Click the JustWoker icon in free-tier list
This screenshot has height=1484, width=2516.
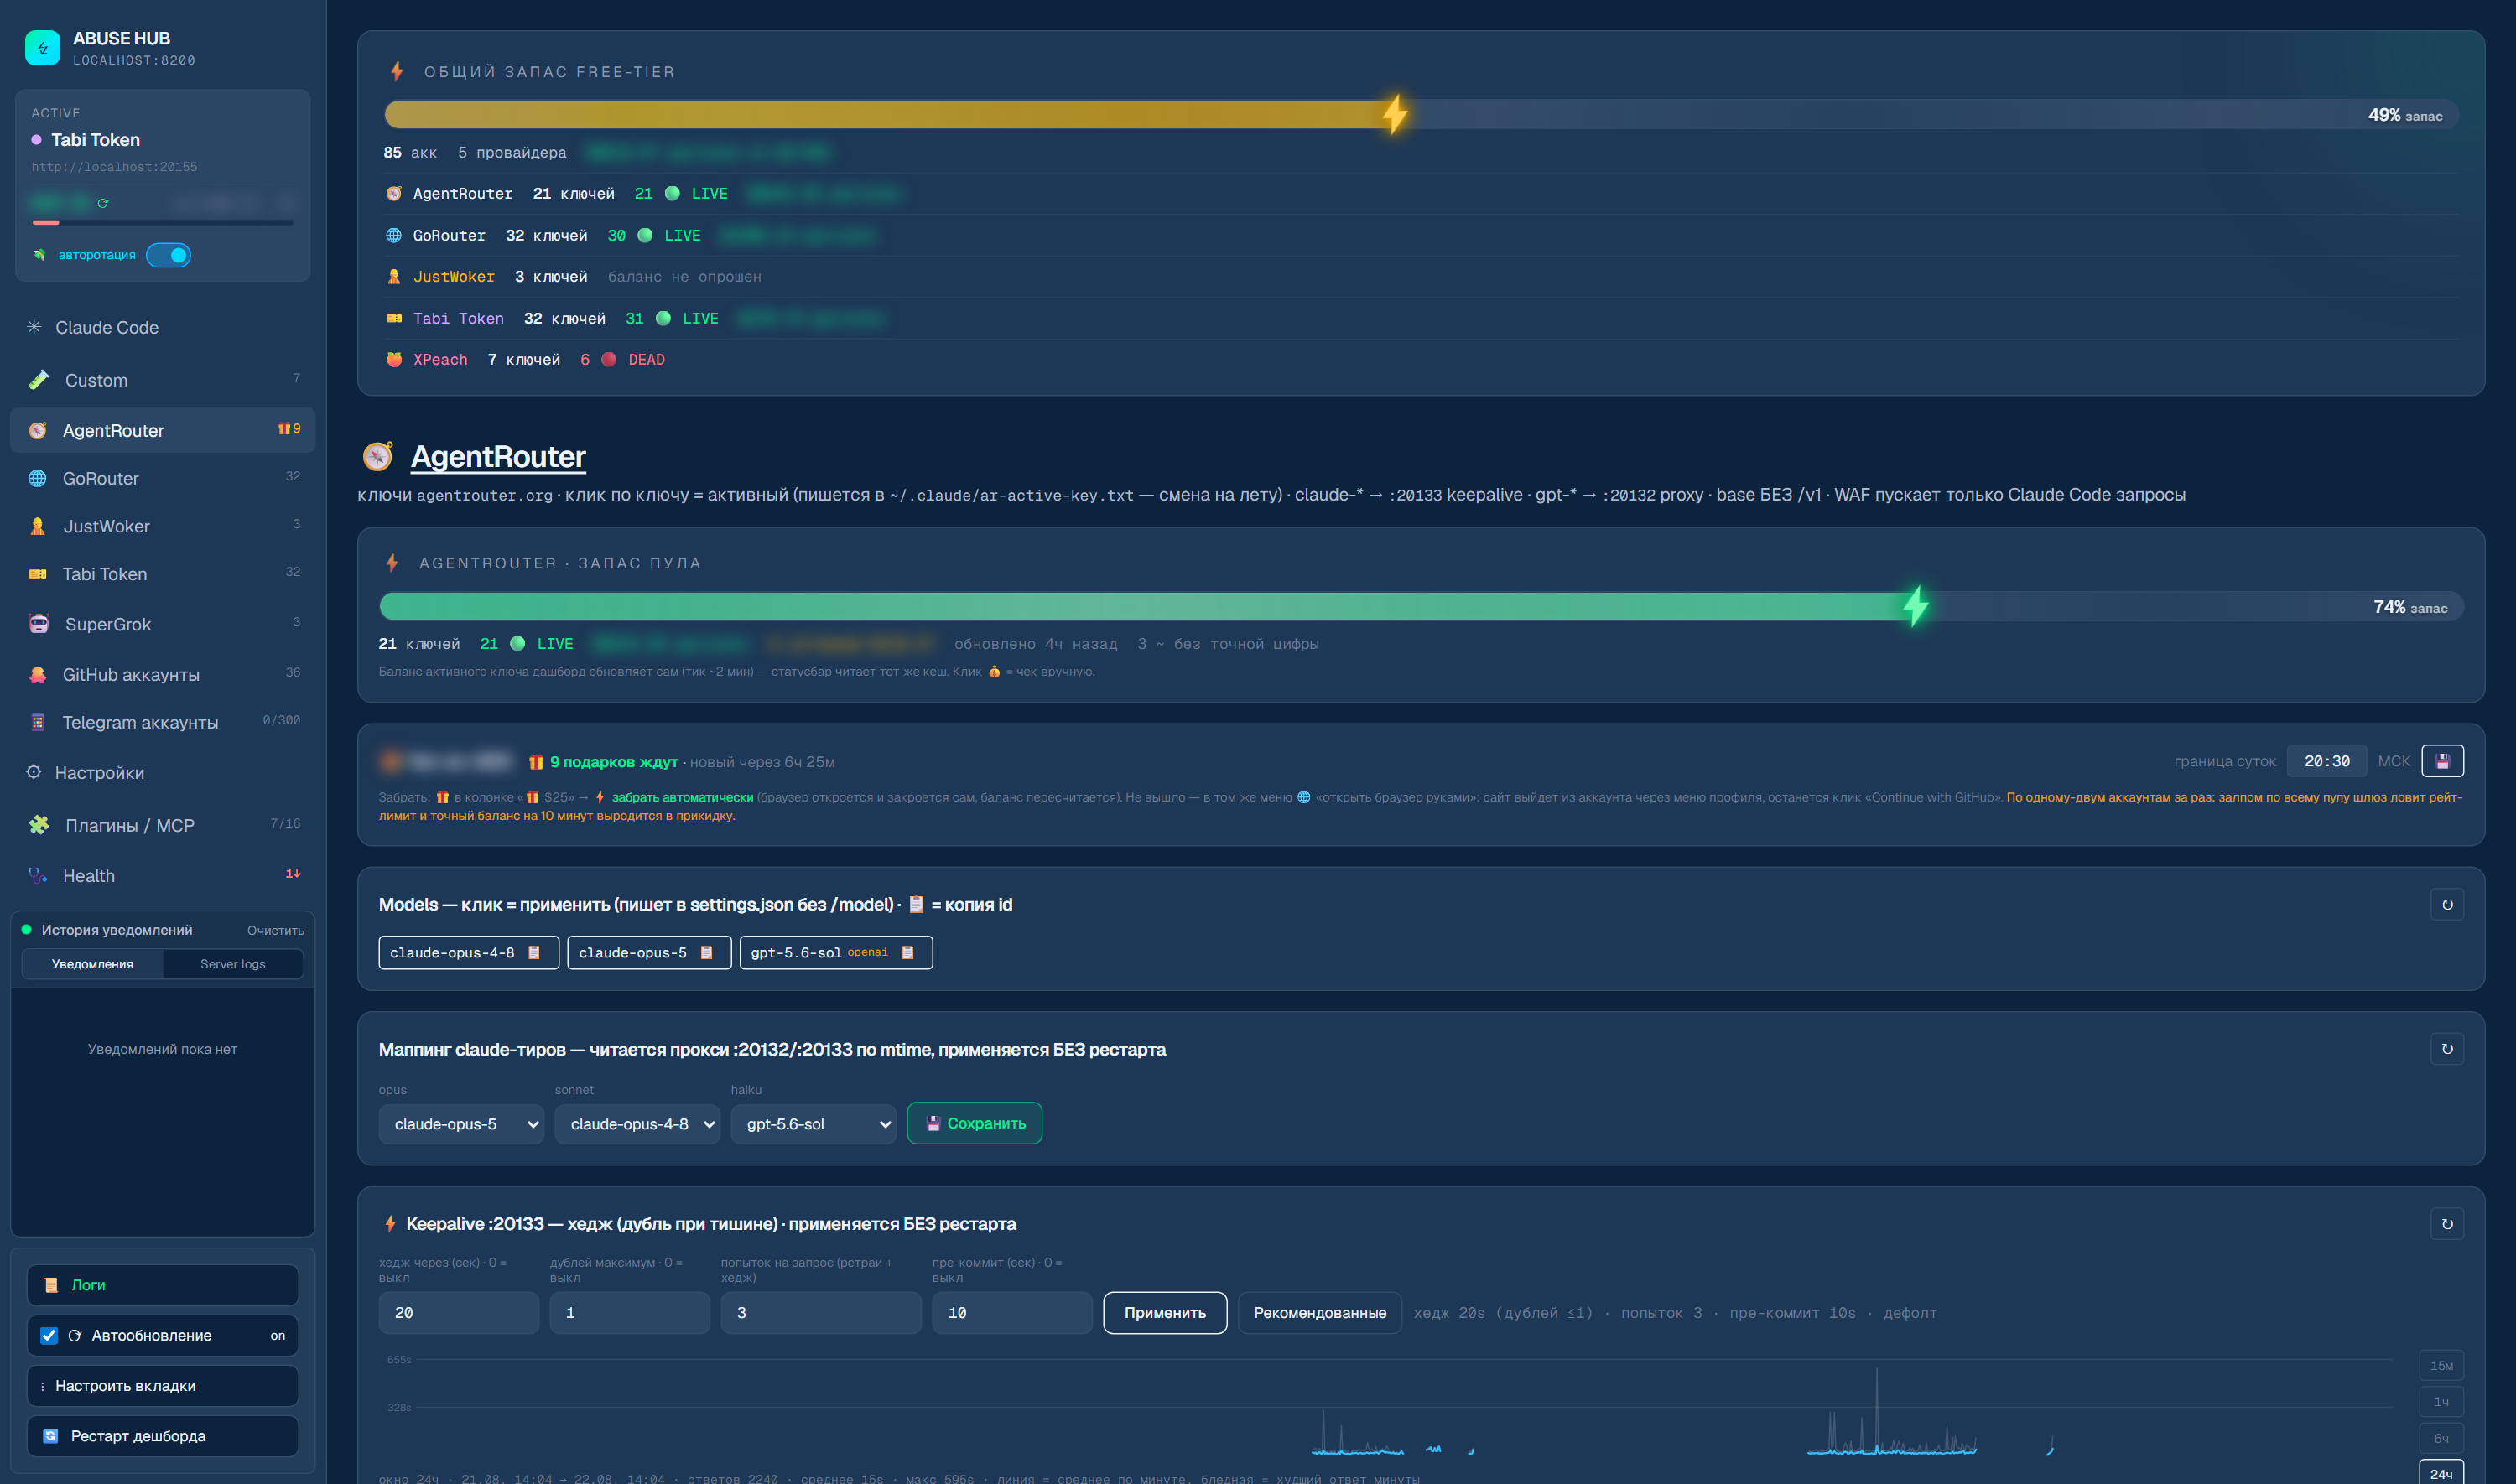coord(394,277)
